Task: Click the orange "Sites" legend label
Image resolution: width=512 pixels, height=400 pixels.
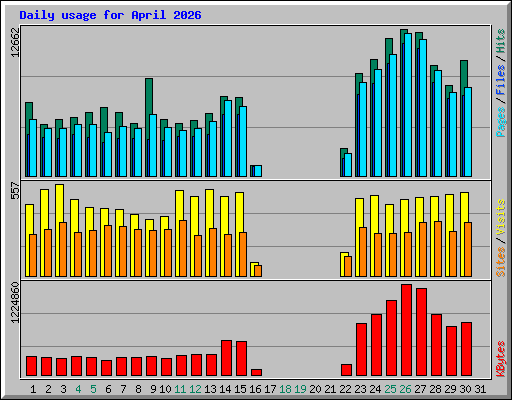Action: (x=501, y=262)
